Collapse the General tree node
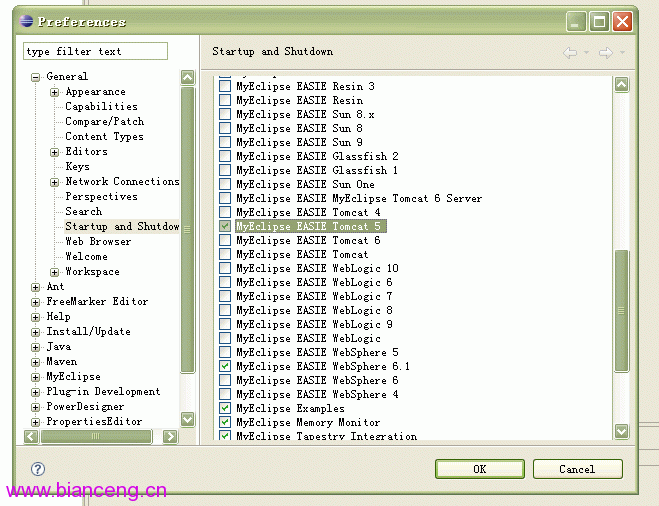659x506 pixels. 35,77
